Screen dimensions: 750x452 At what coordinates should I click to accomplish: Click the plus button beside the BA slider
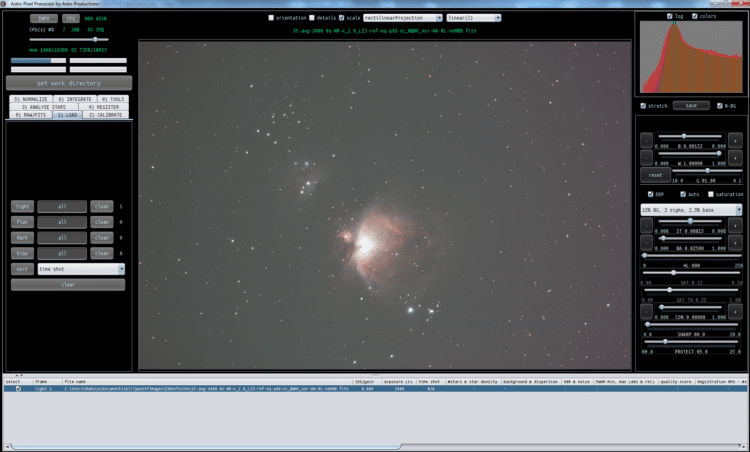click(735, 243)
